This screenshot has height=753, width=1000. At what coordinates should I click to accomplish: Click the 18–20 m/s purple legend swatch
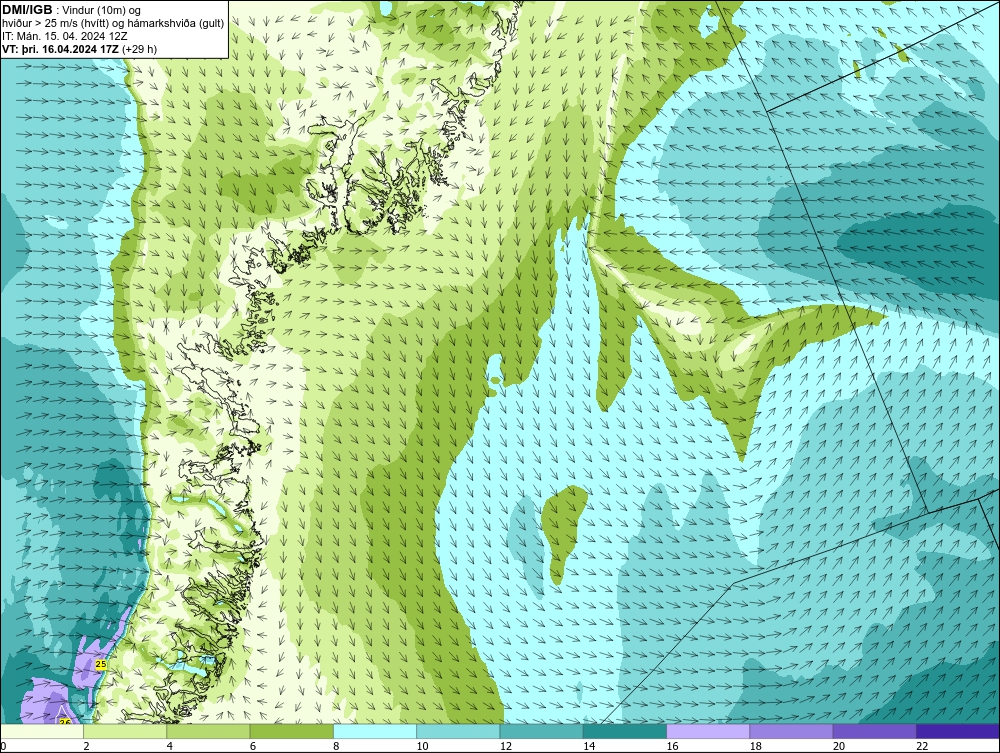791,731
